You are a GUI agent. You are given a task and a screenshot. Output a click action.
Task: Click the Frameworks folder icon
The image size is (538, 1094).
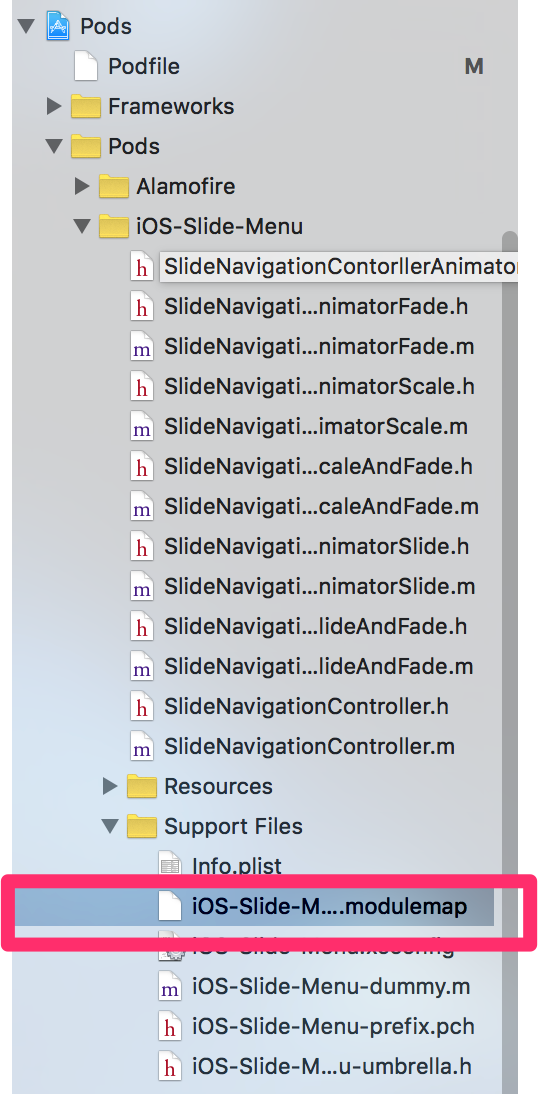(86, 107)
